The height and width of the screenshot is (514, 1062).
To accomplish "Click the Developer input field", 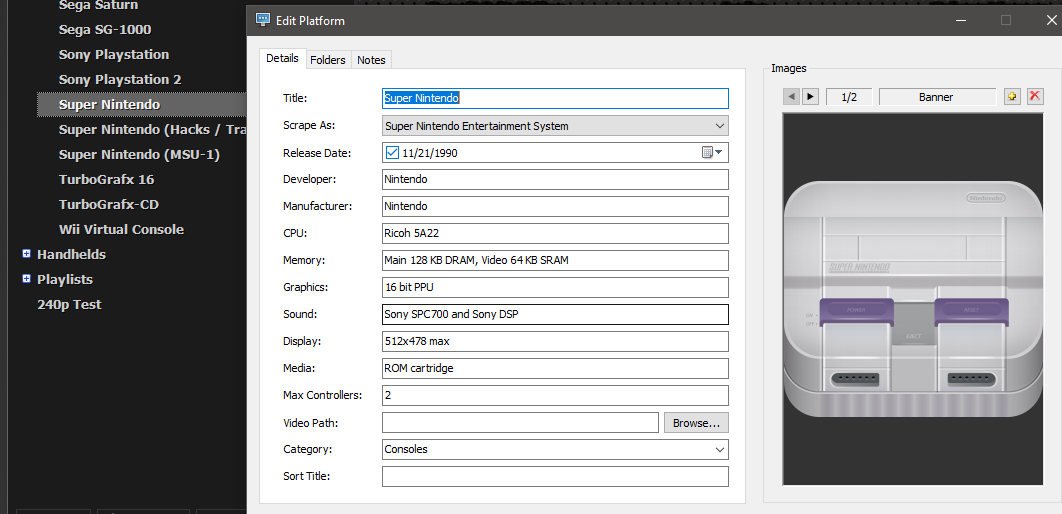I will tap(555, 179).
